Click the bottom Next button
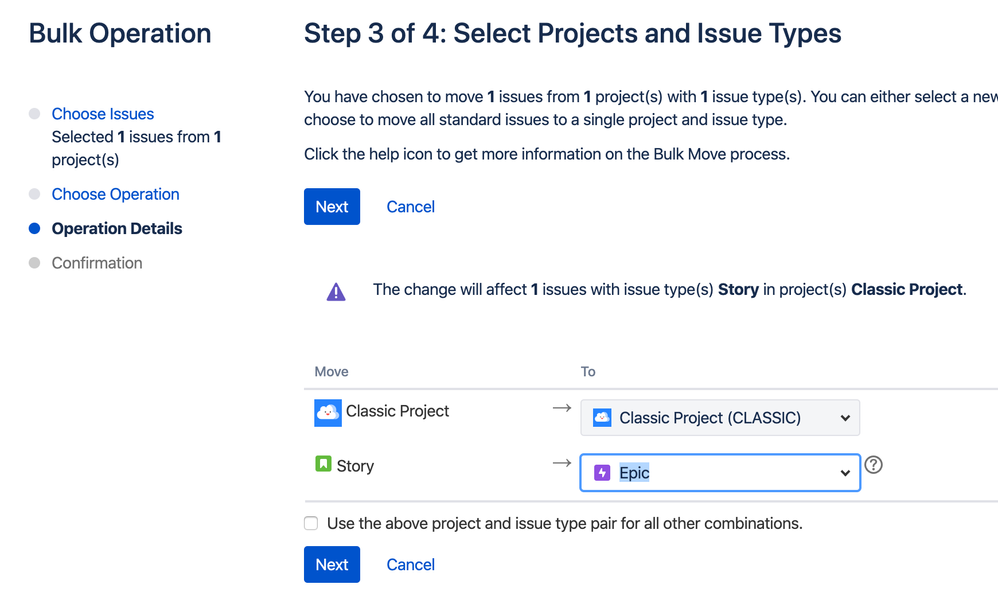This screenshot has width=998, height=607. (332, 564)
